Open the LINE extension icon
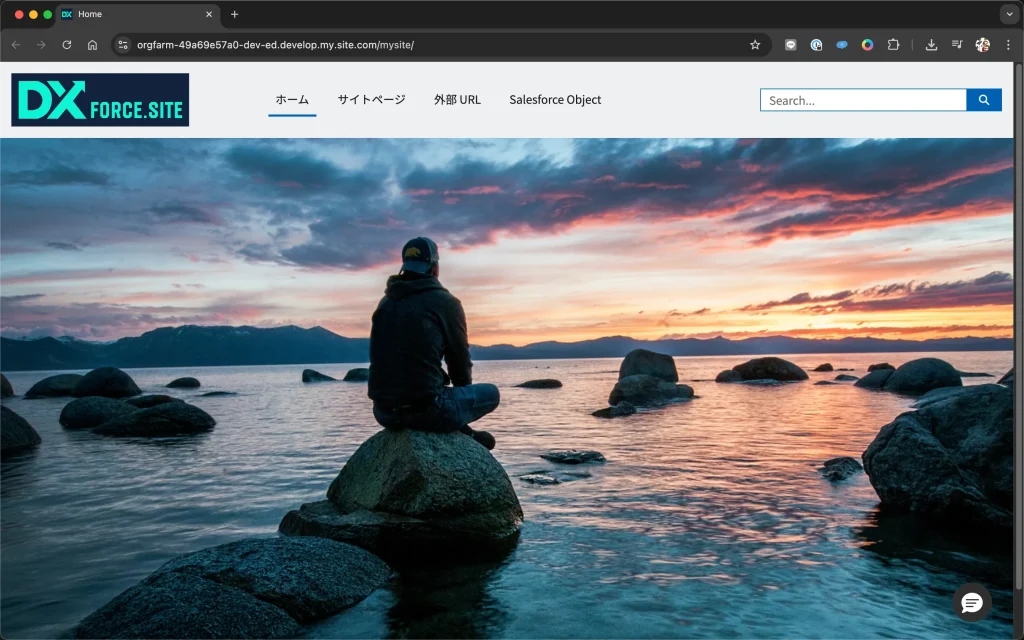 click(x=791, y=45)
